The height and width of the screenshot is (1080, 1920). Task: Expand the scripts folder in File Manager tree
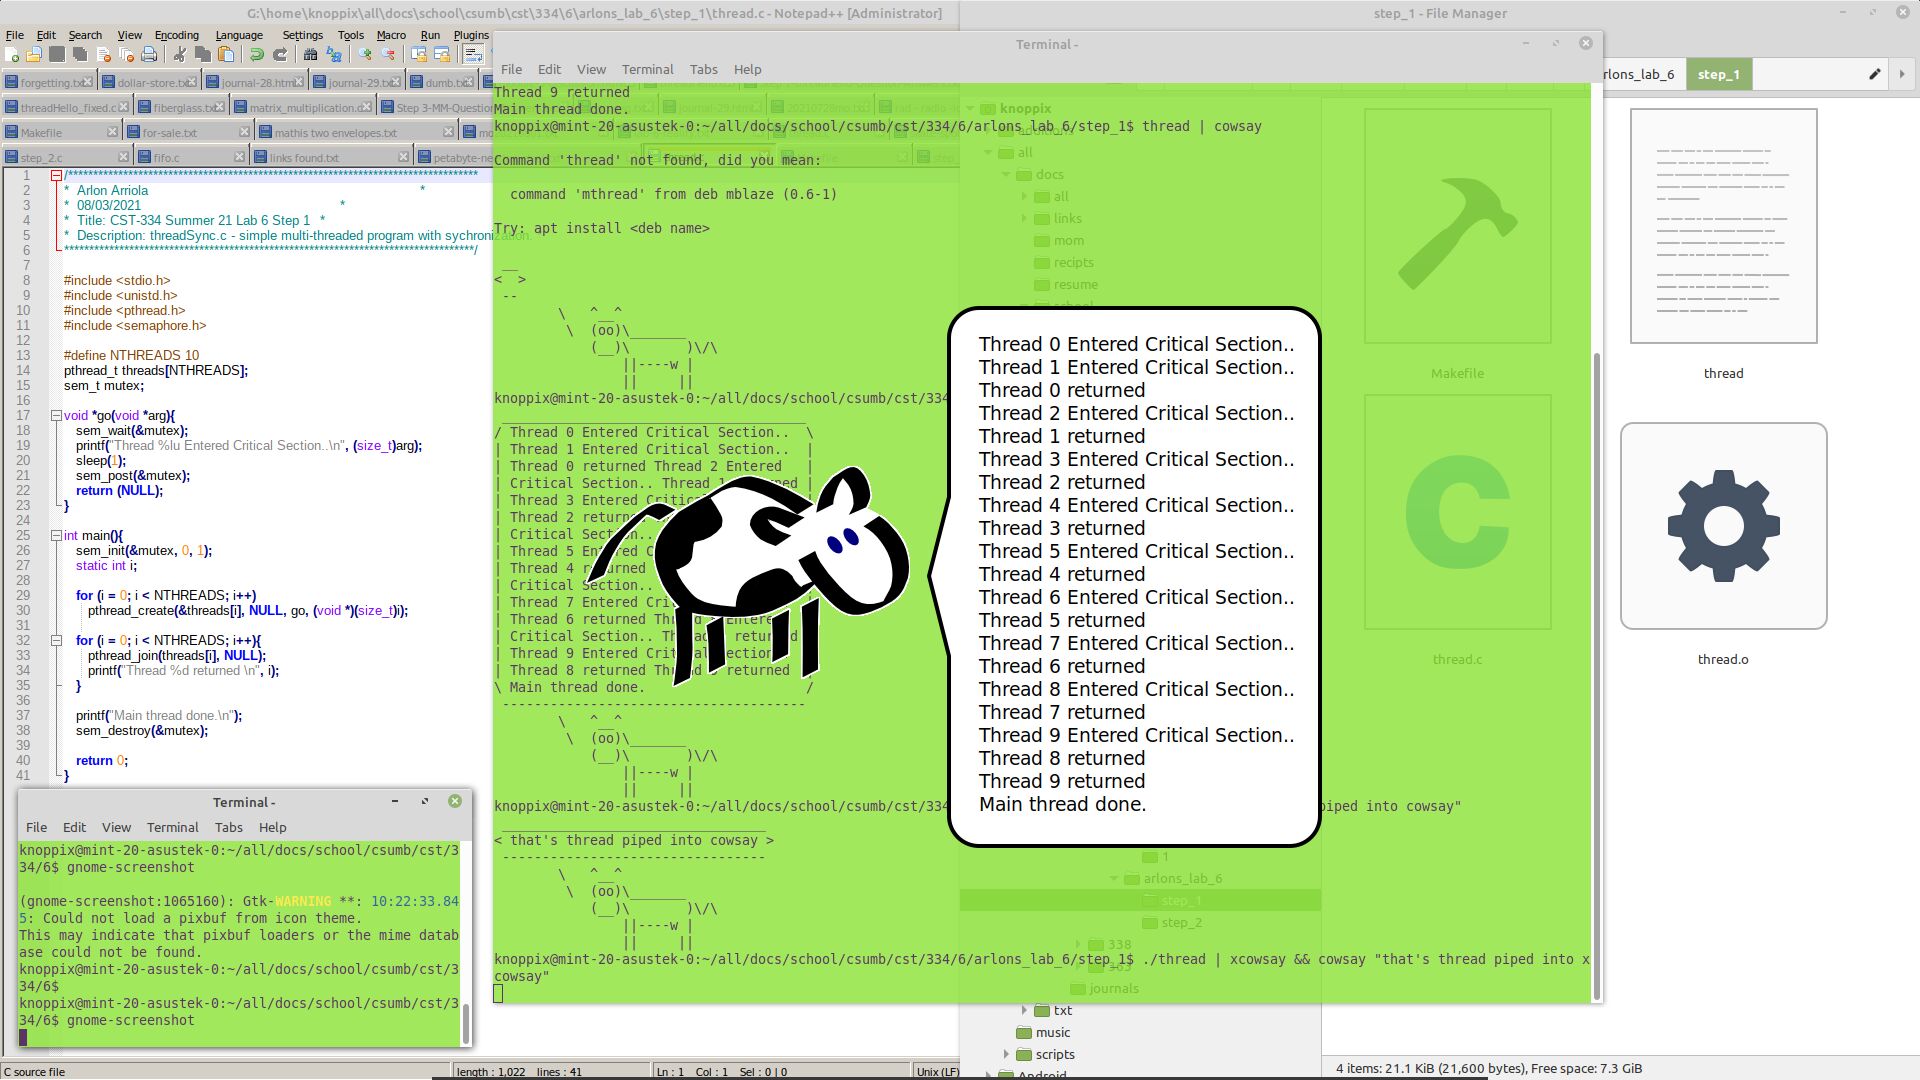tap(1006, 1054)
